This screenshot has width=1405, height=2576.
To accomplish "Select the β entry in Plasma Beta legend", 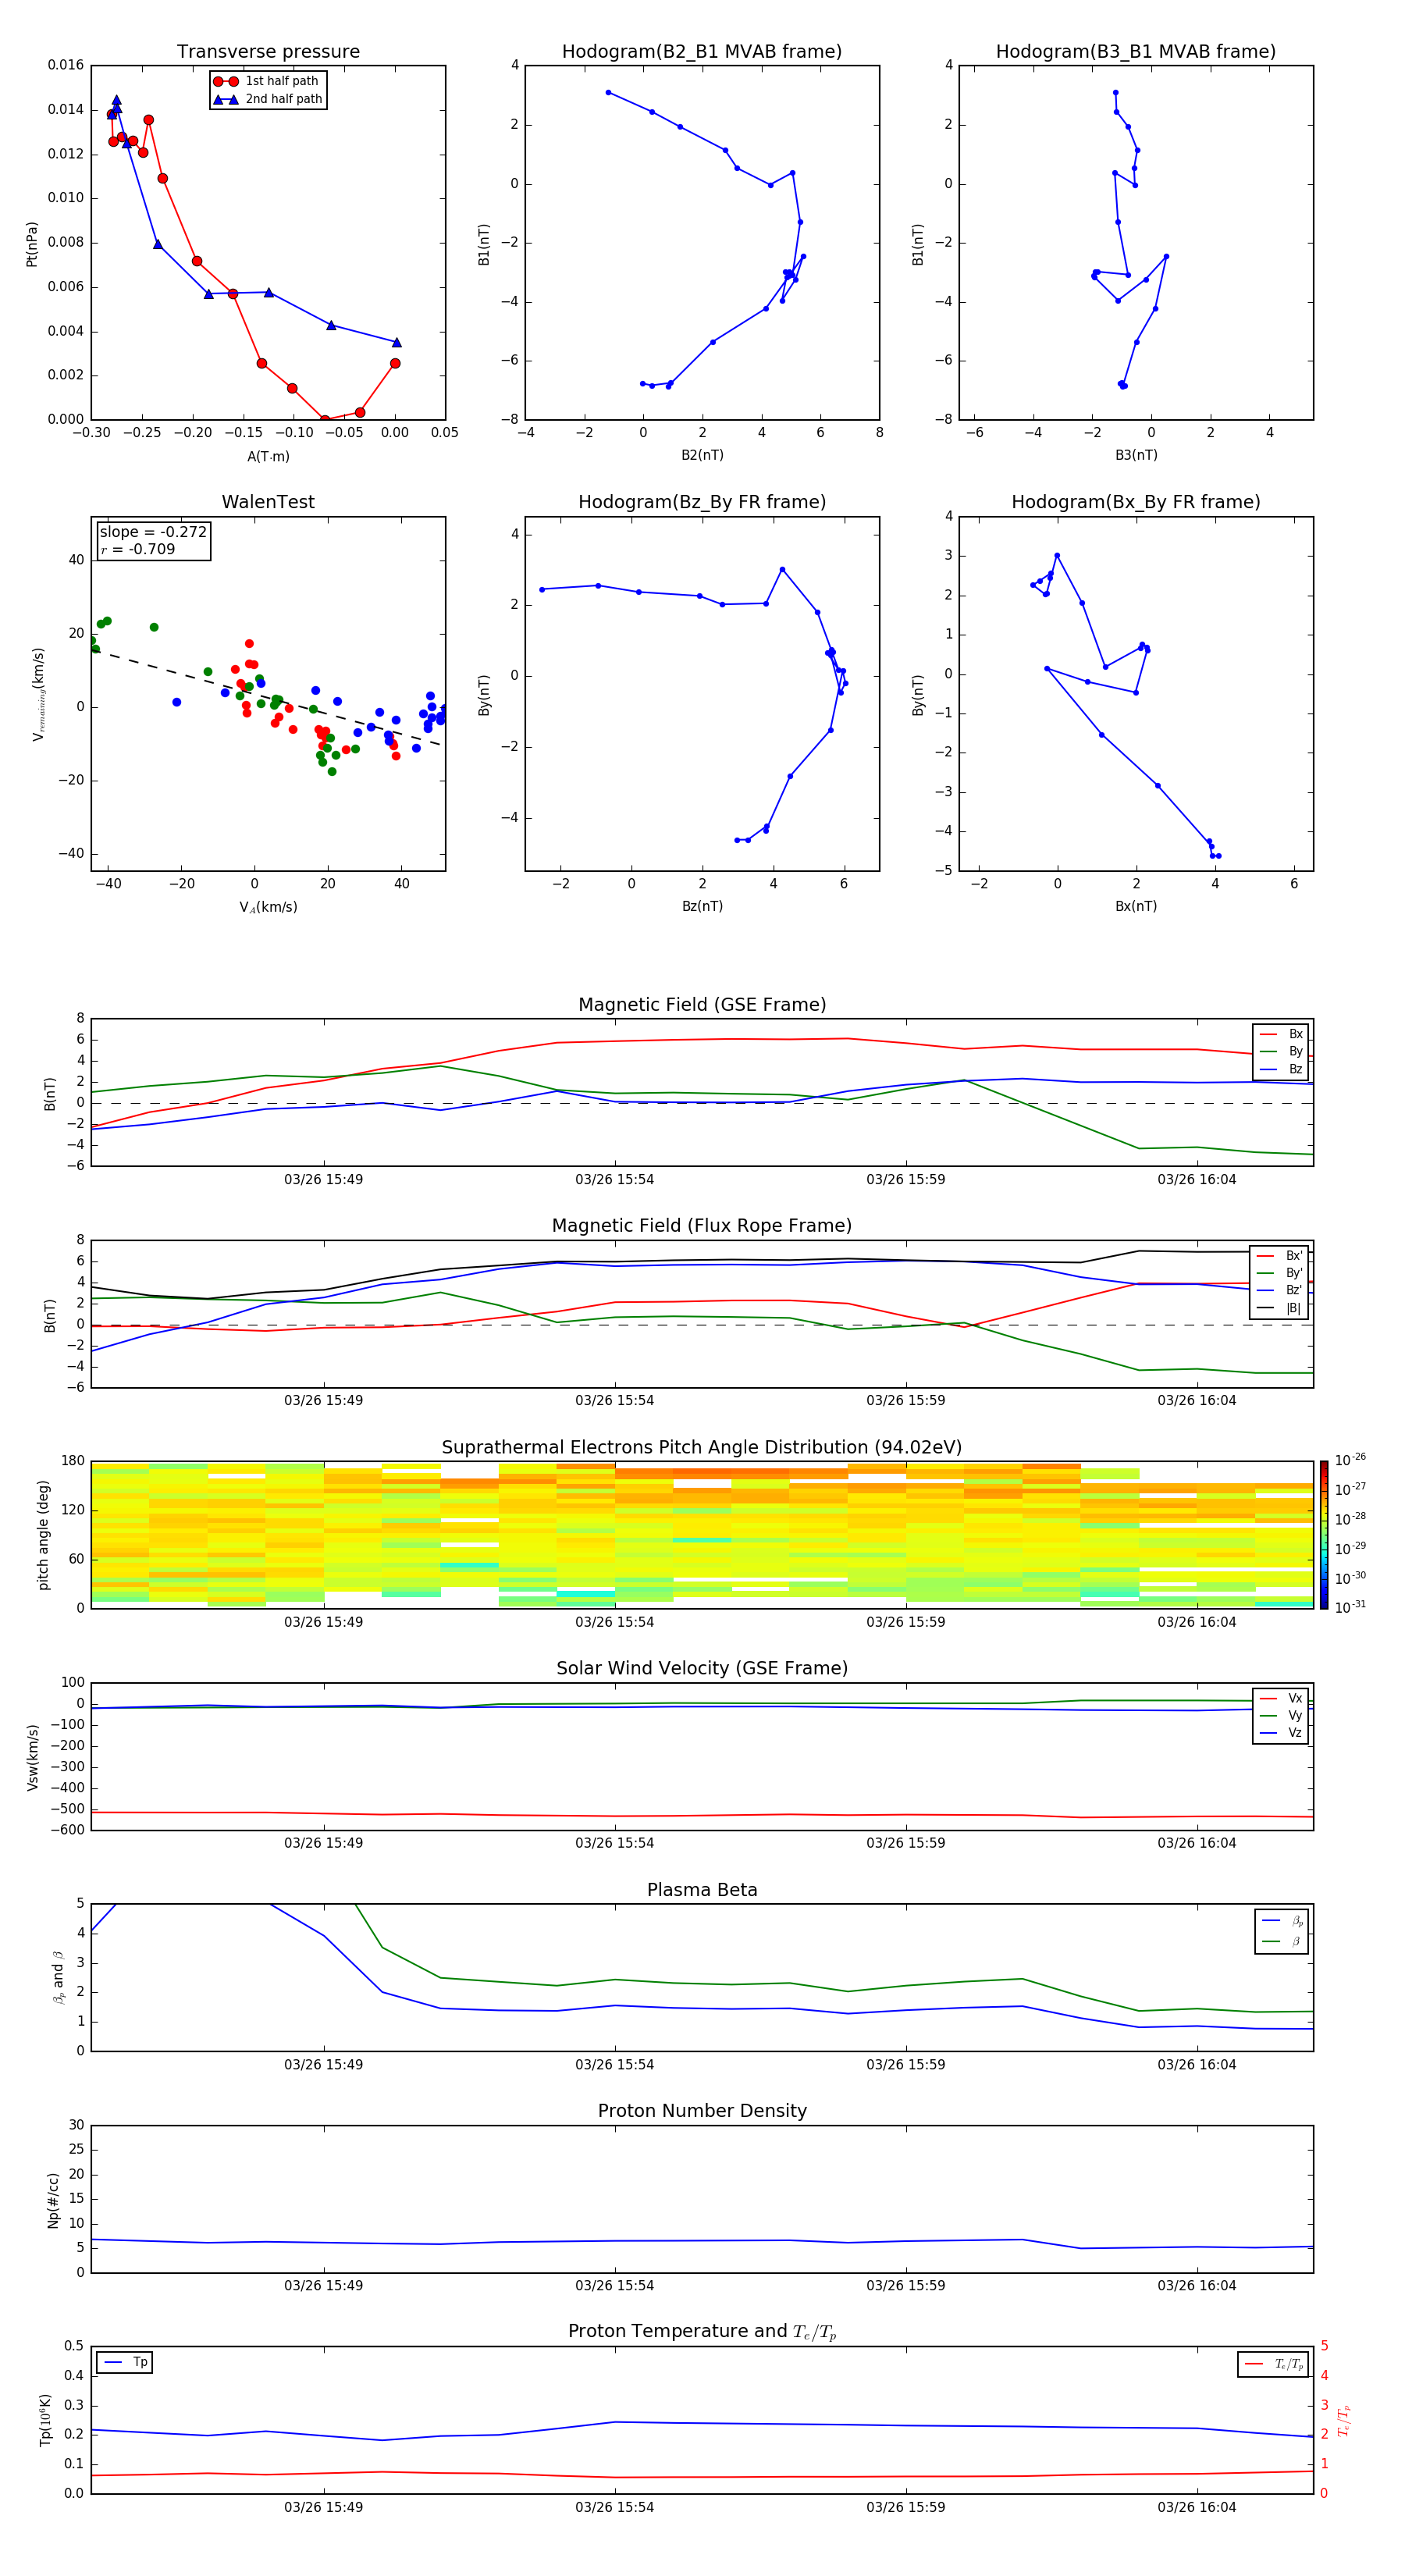I will [x=1282, y=1941].
